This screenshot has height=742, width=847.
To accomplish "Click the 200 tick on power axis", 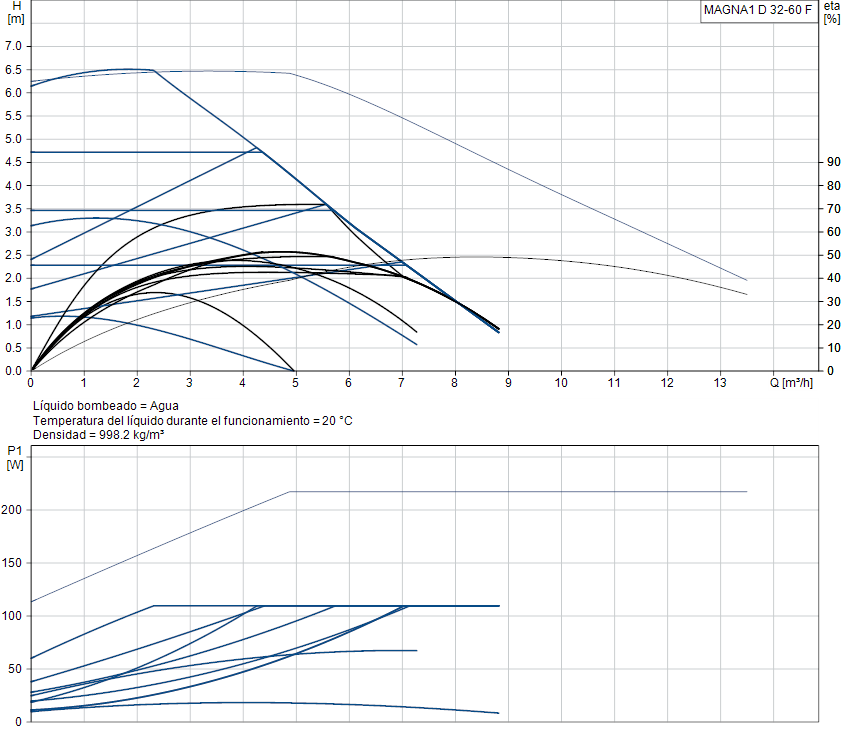I will point(11,510).
